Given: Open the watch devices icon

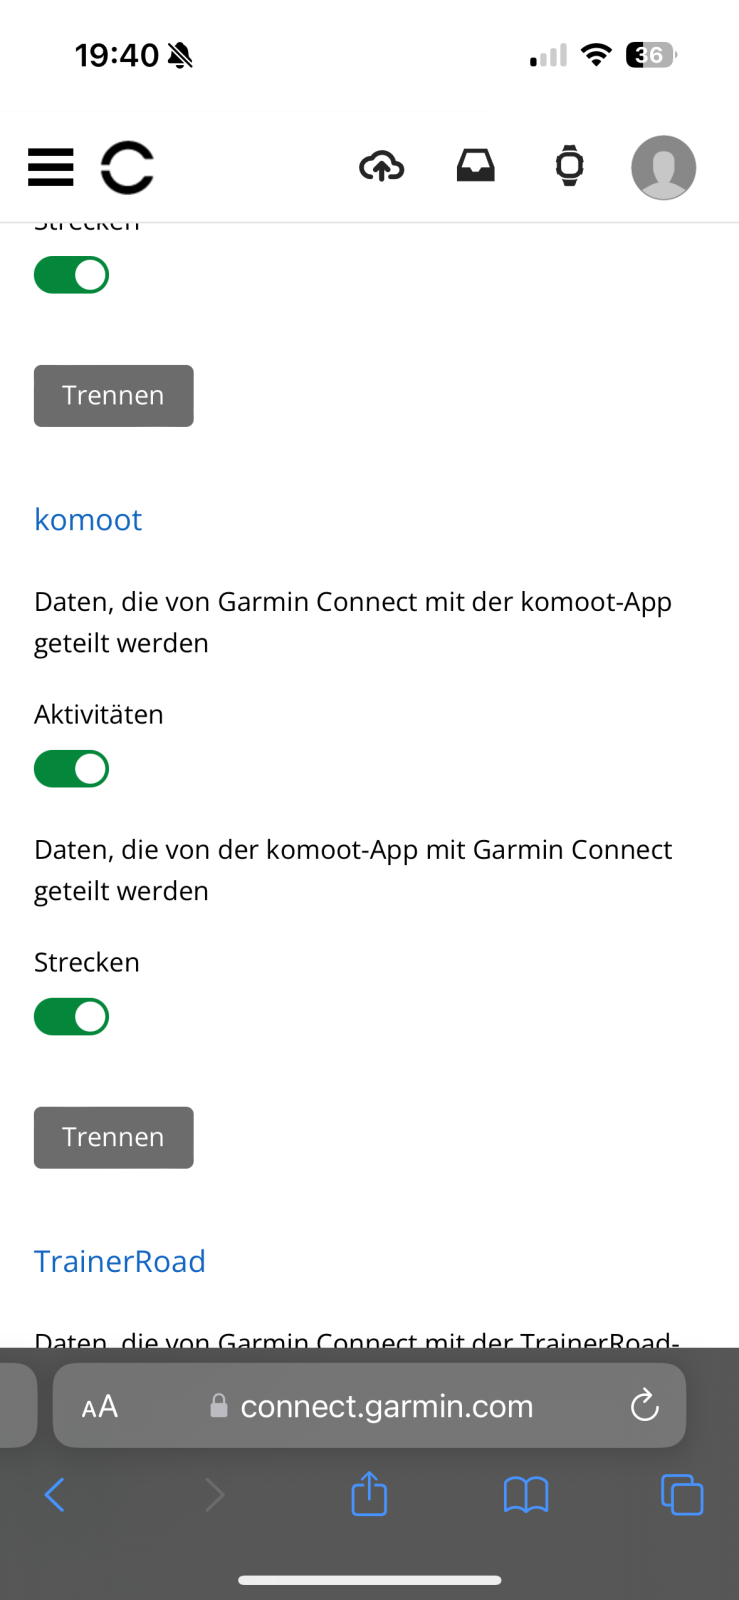Looking at the screenshot, I should tap(569, 166).
